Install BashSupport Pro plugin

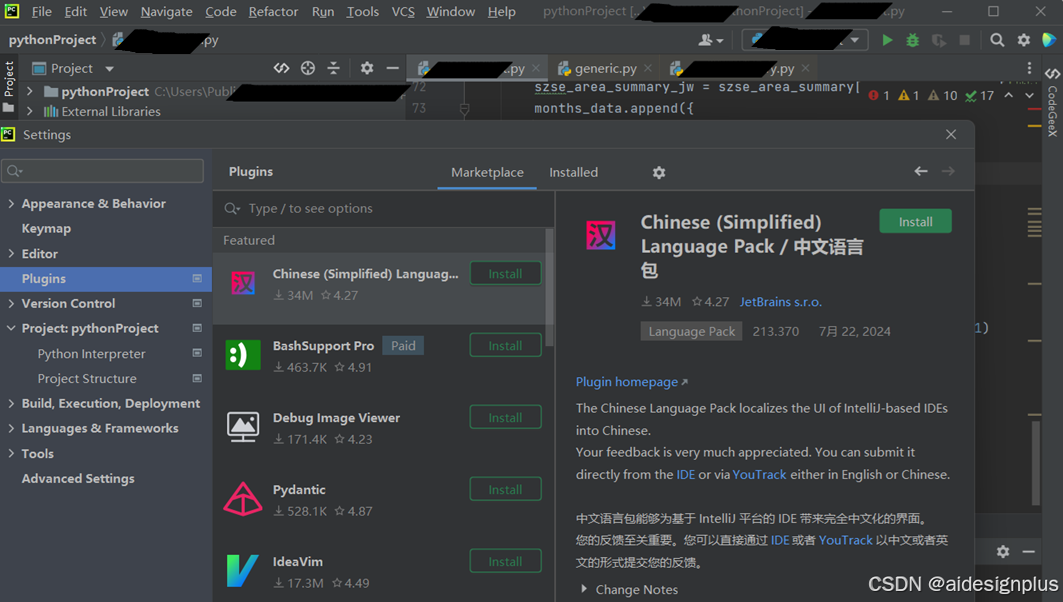click(506, 346)
